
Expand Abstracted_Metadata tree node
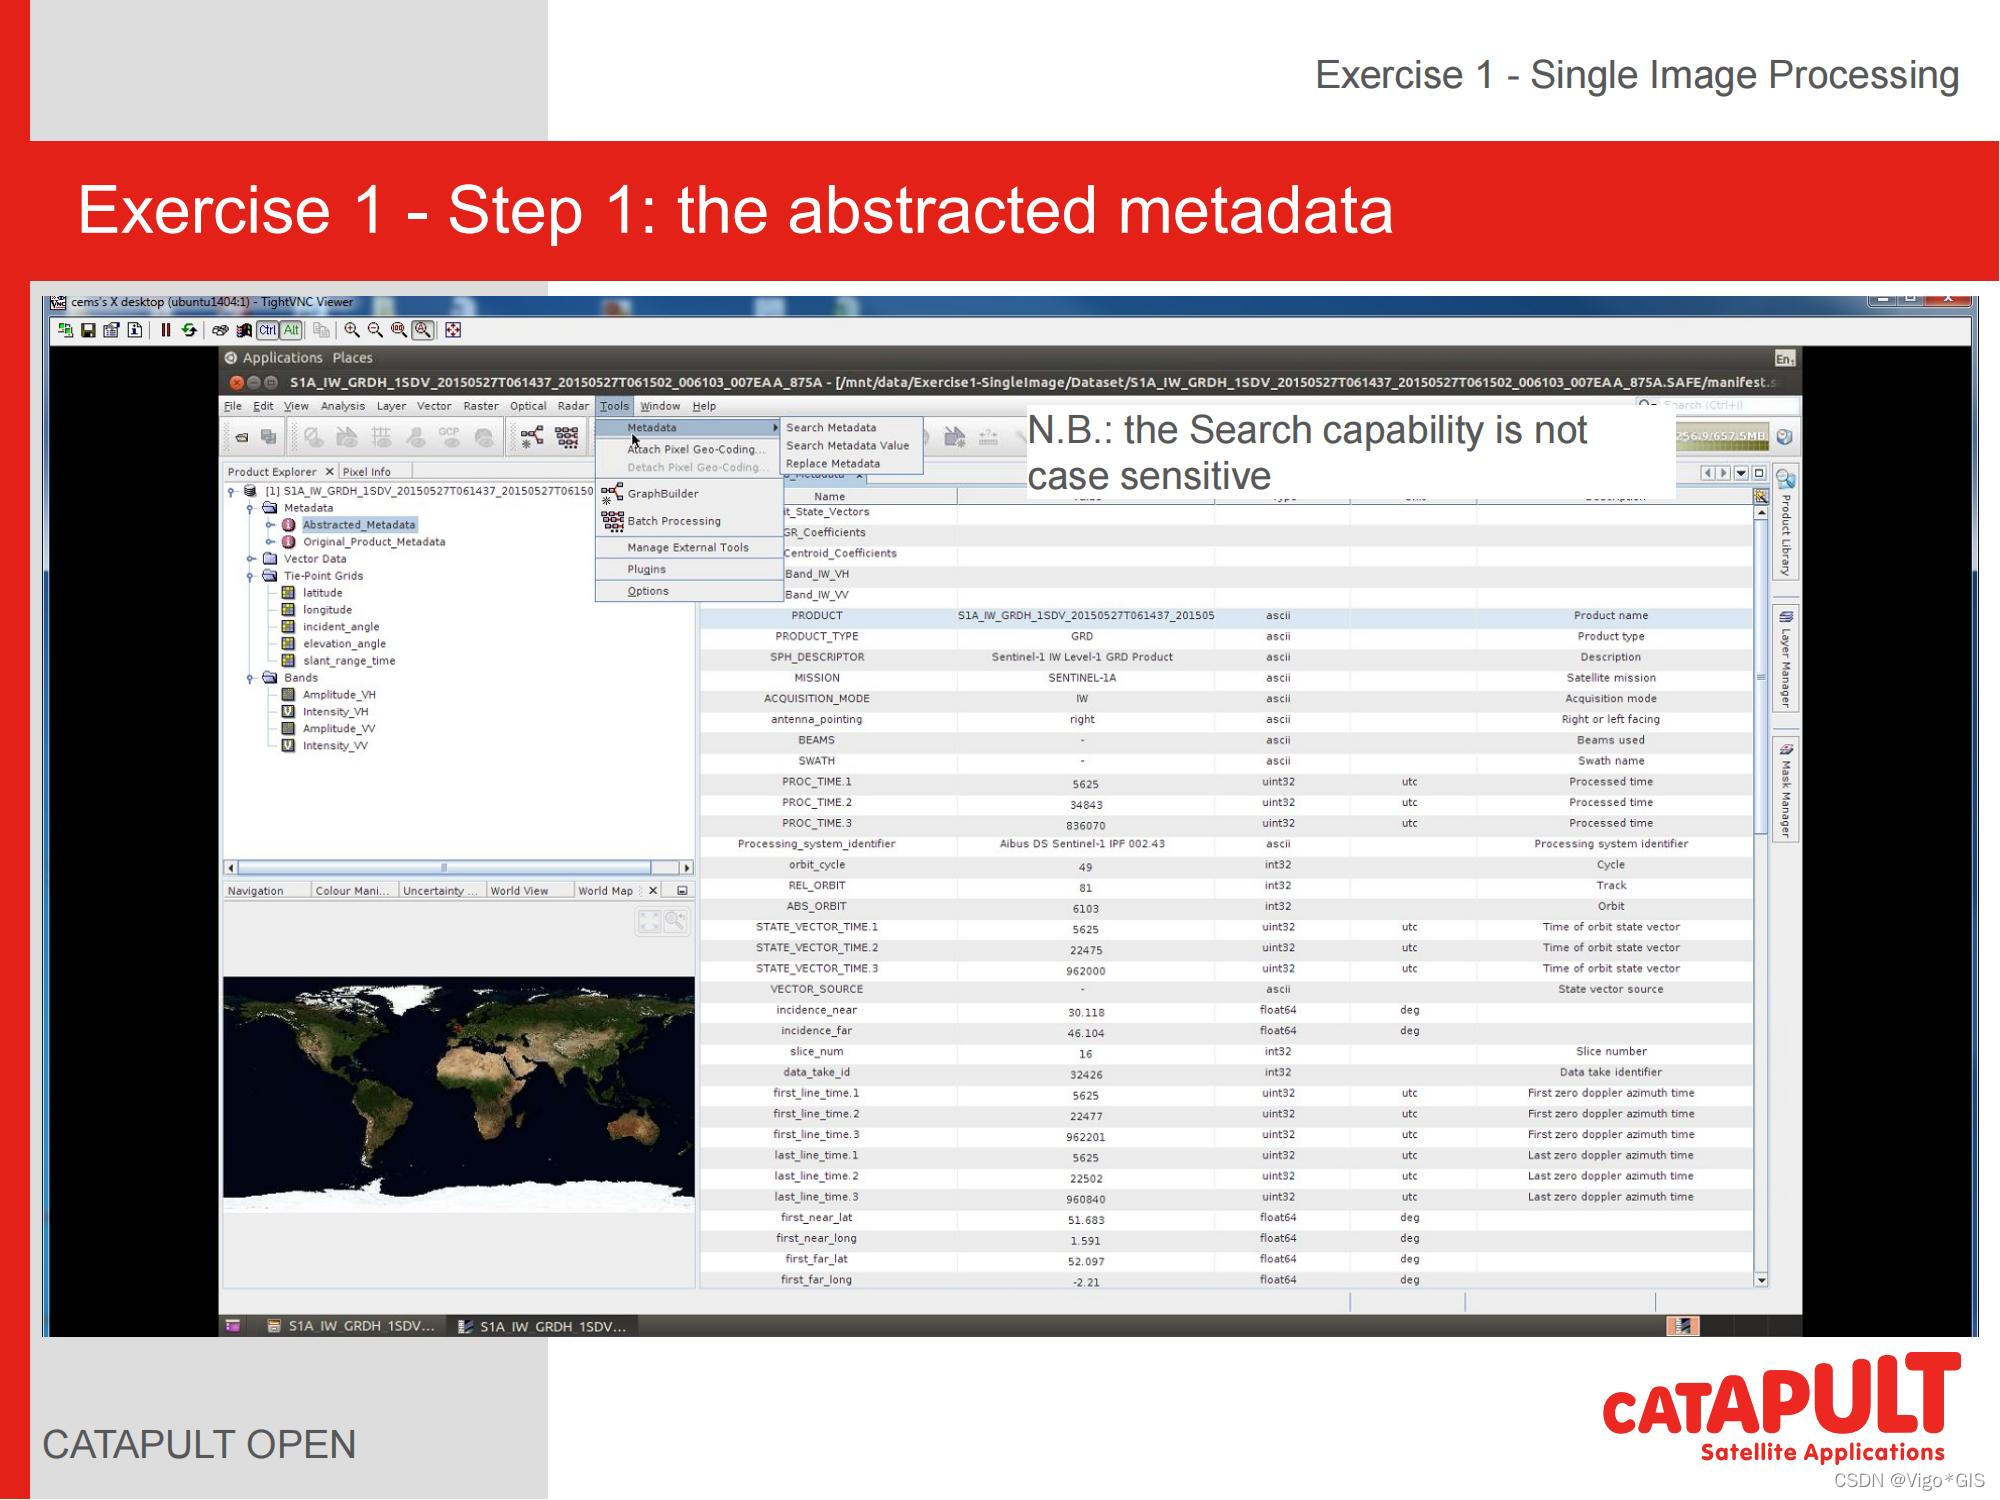click(271, 525)
